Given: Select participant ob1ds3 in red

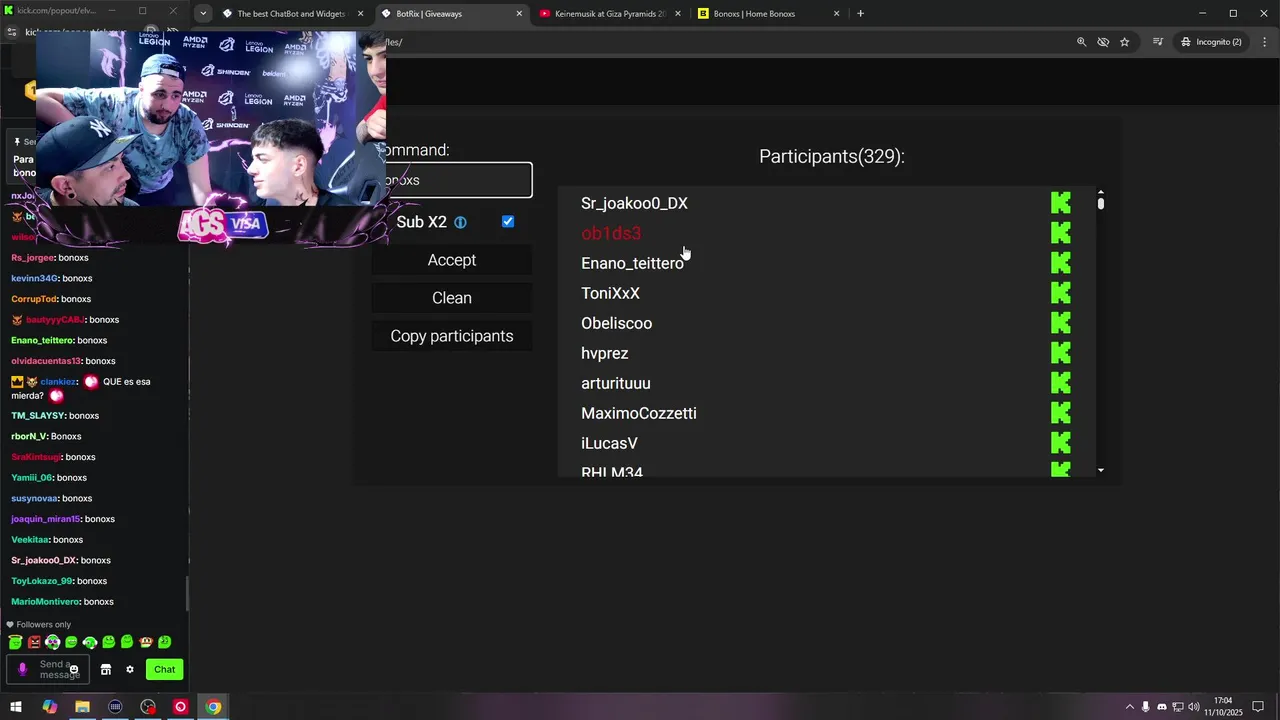Looking at the screenshot, I should [x=611, y=233].
